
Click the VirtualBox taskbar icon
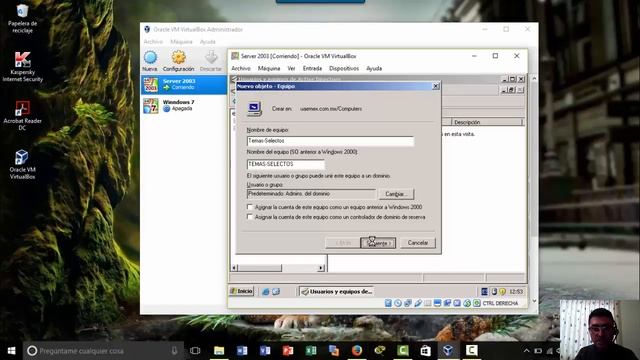pyautogui.click(x=448, y=351)
